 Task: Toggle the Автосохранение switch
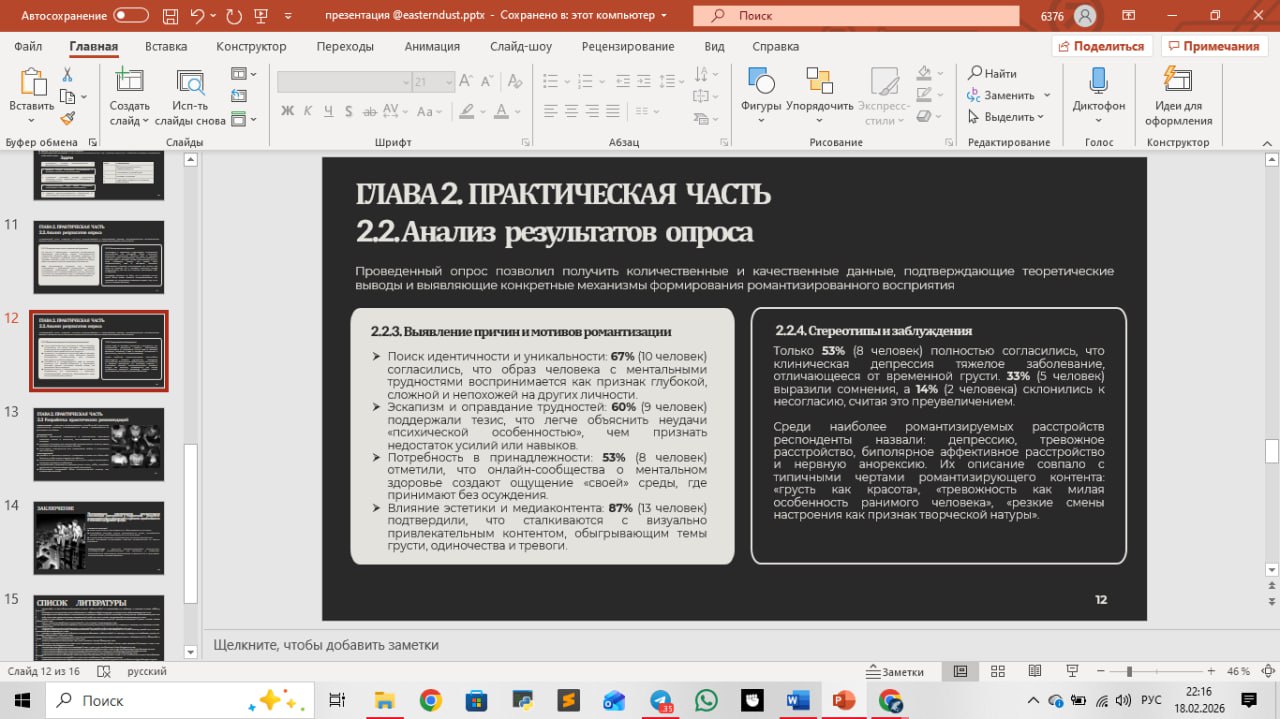pyautogui.click(x=131, y=16)
